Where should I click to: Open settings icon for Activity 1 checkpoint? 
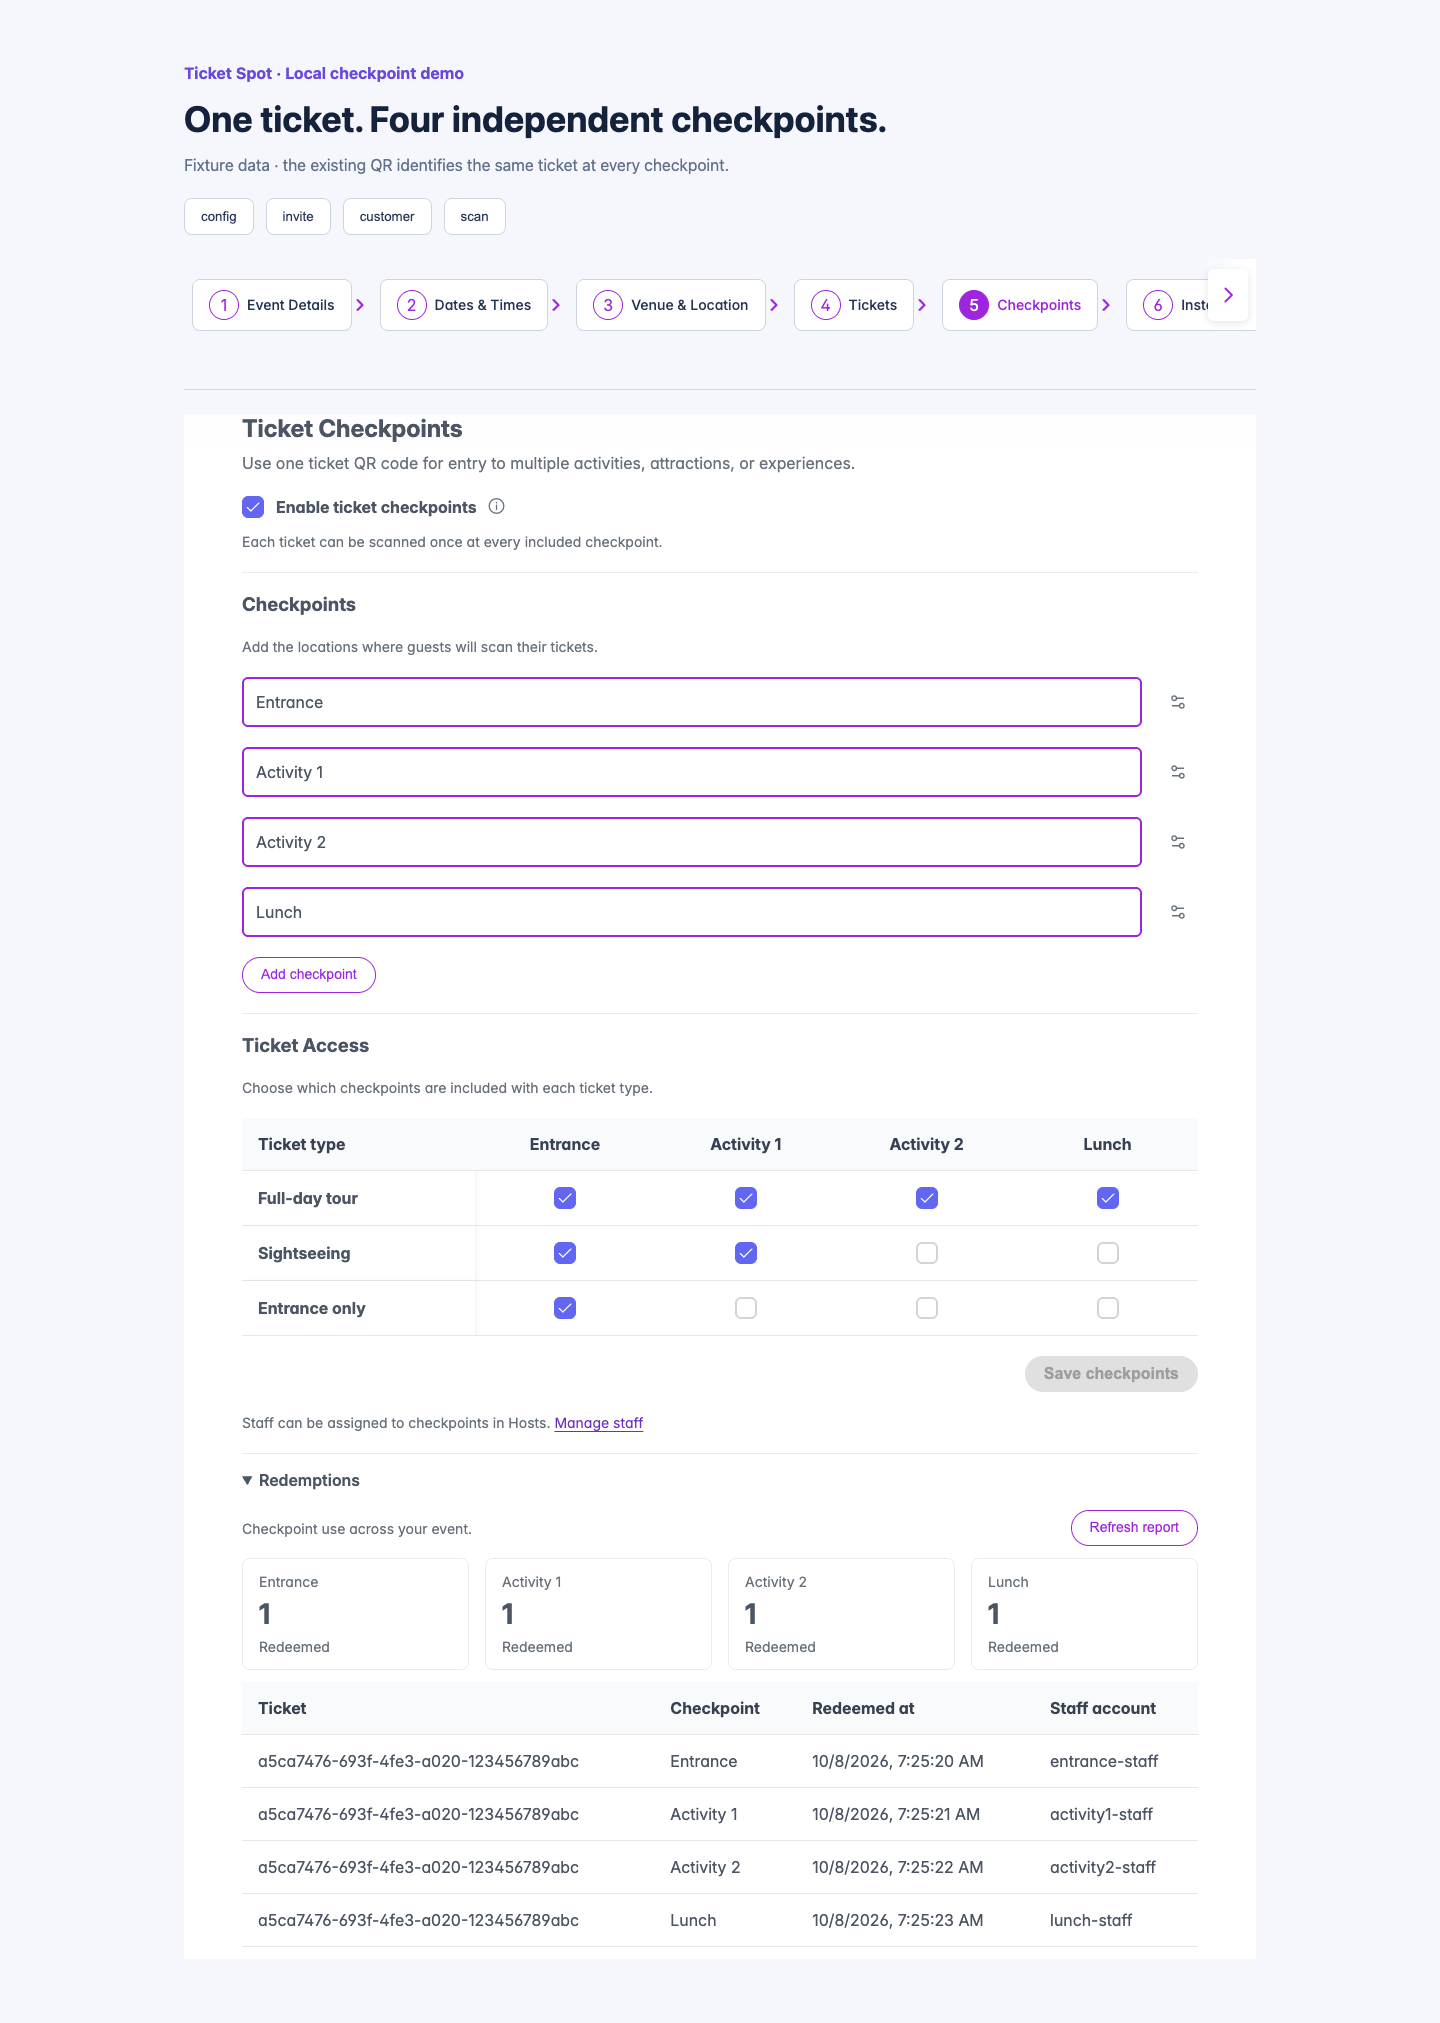1178,772
